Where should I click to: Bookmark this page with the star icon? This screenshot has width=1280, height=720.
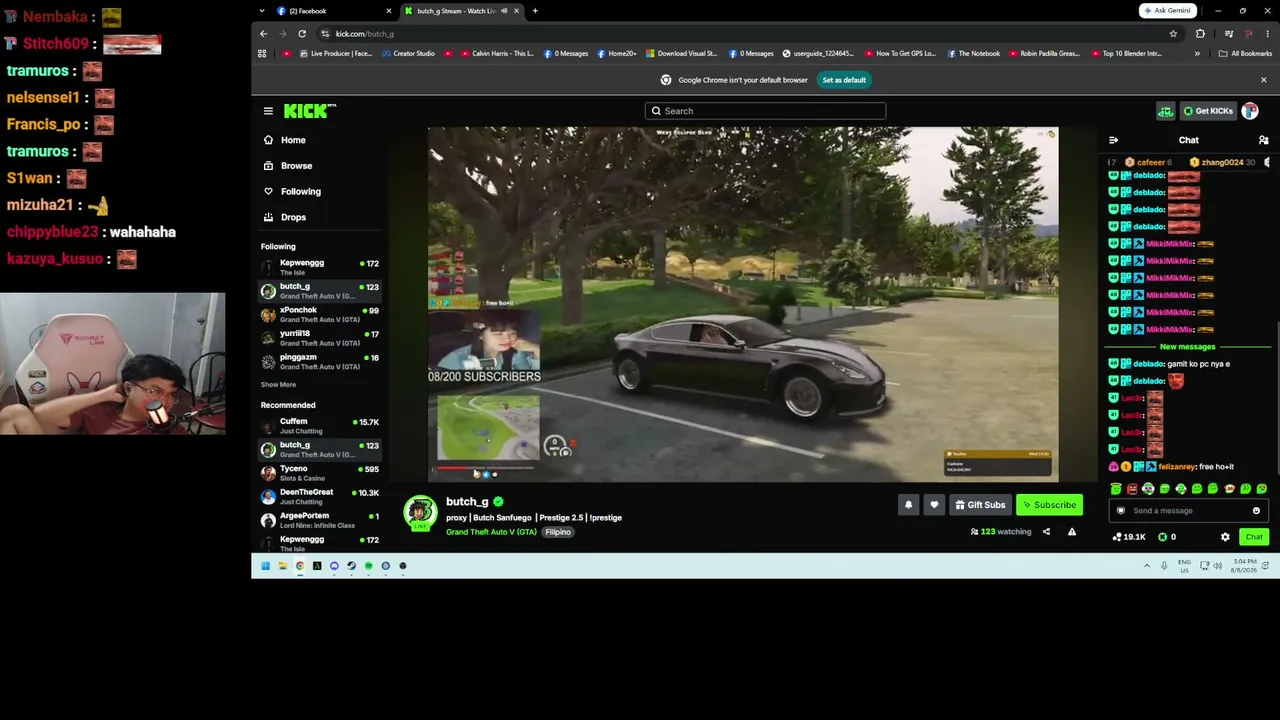click(1173, 34)
